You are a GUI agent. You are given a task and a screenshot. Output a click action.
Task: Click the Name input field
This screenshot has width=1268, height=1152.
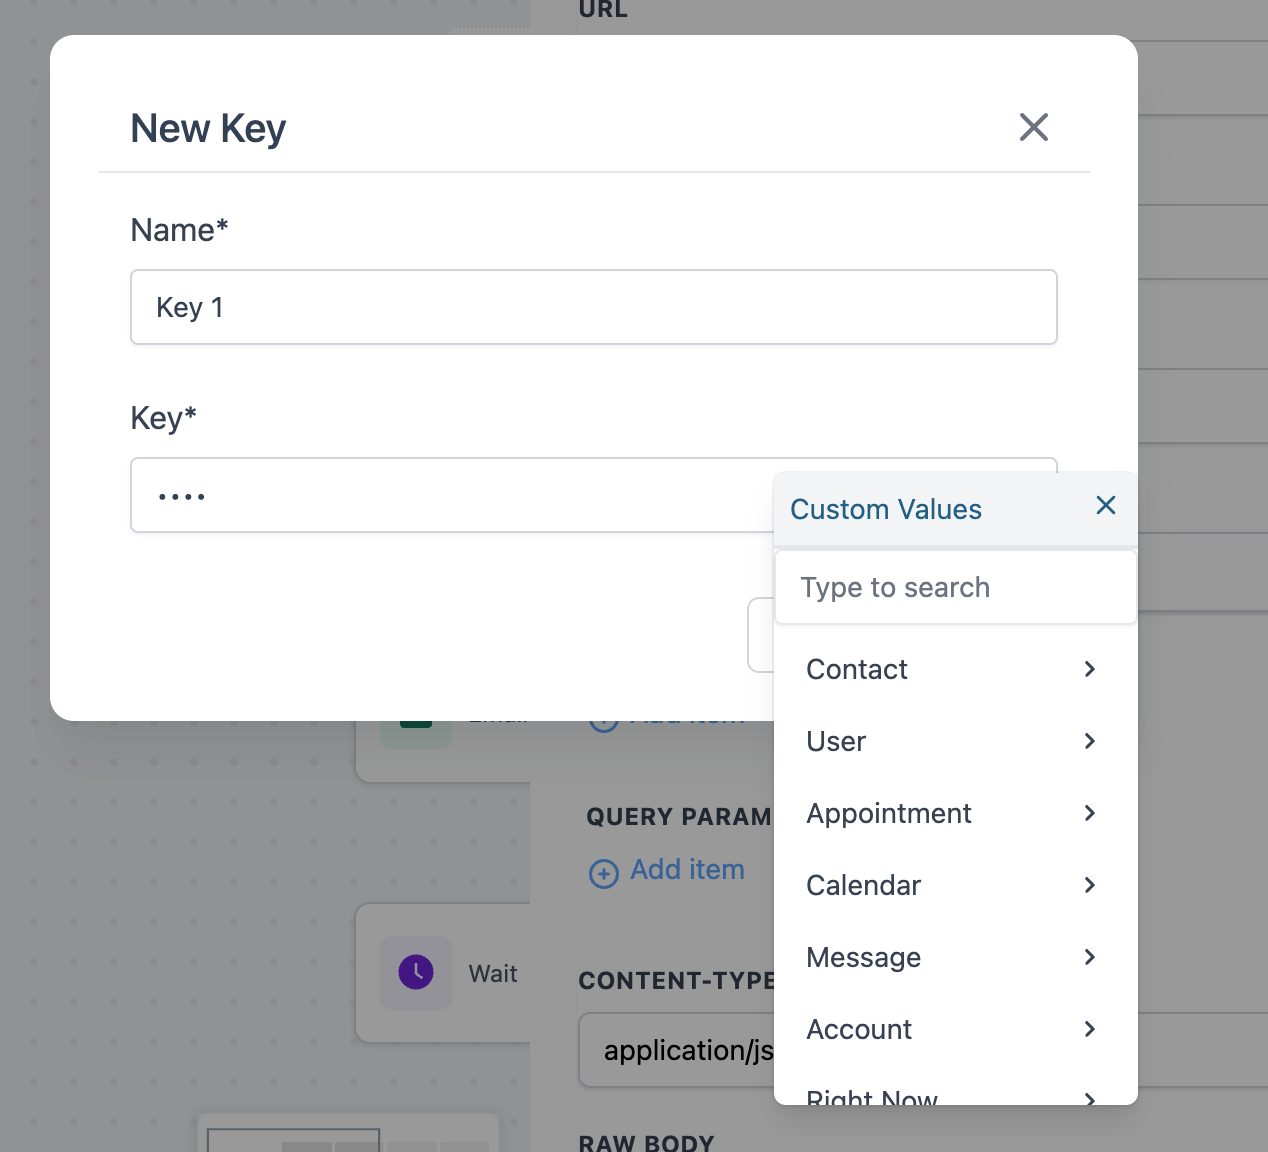click(593, 307)
